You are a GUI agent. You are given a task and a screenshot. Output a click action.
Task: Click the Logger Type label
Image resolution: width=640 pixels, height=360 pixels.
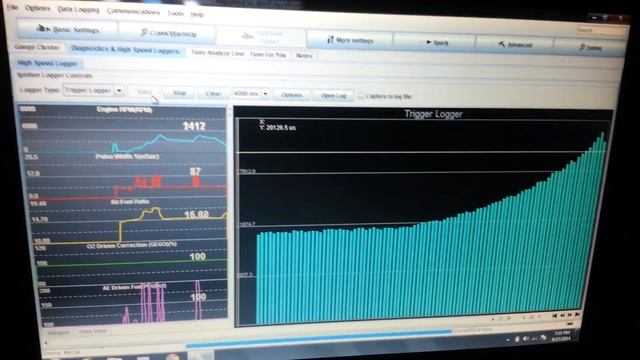point(40,89)
